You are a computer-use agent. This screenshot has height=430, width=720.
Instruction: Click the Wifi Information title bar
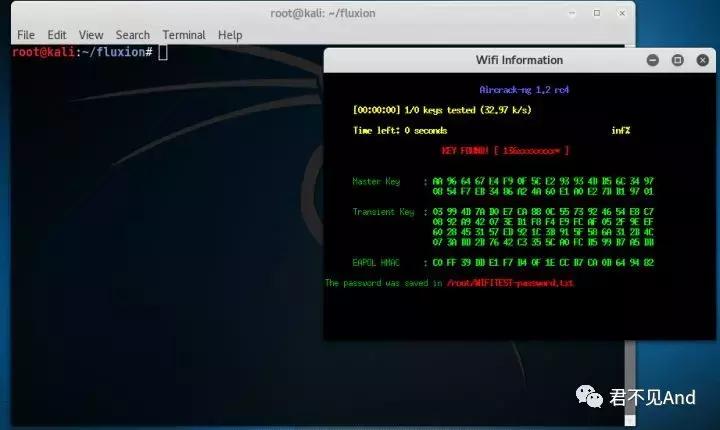[x=519, y=60]
